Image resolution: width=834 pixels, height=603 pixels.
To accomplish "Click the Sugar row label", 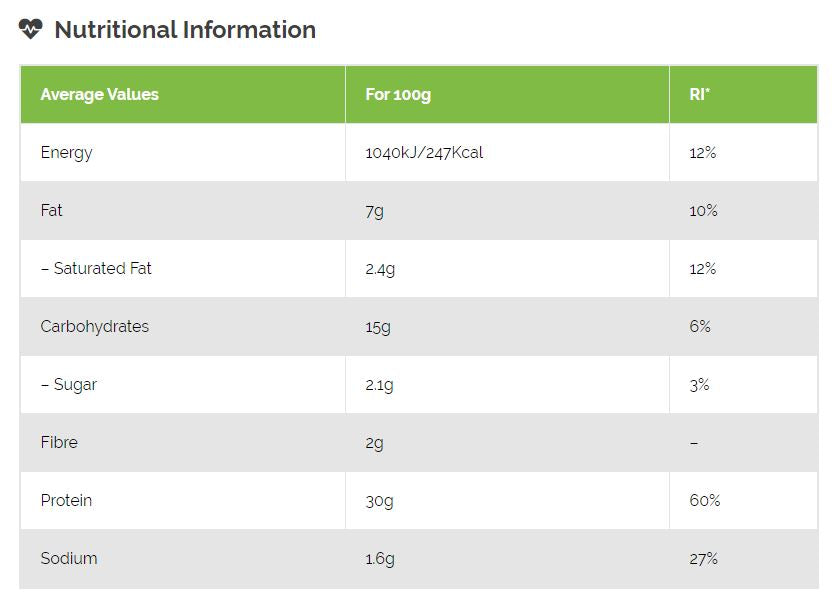I will click(x=69, y=385).
